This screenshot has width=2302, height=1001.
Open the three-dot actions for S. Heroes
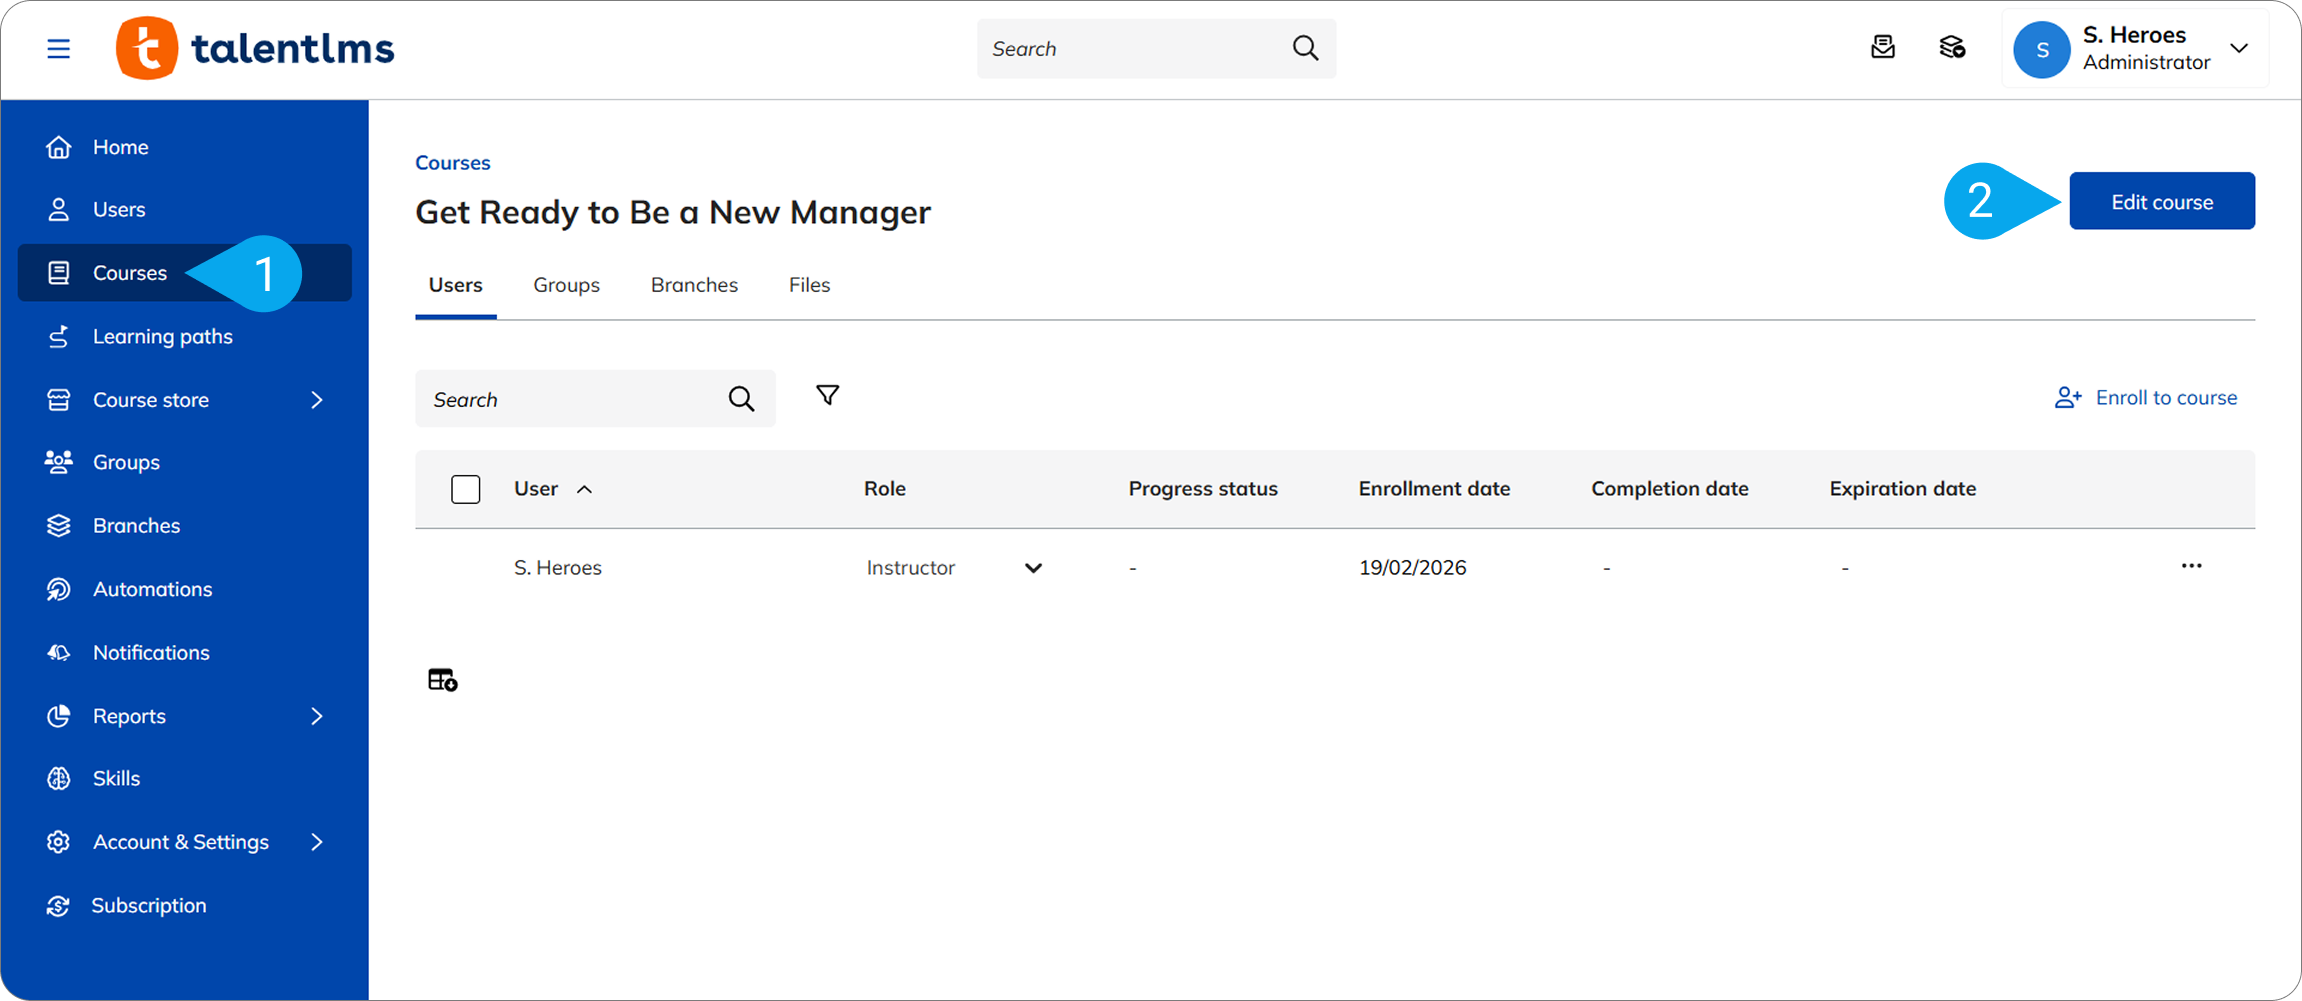point(2191,566)
